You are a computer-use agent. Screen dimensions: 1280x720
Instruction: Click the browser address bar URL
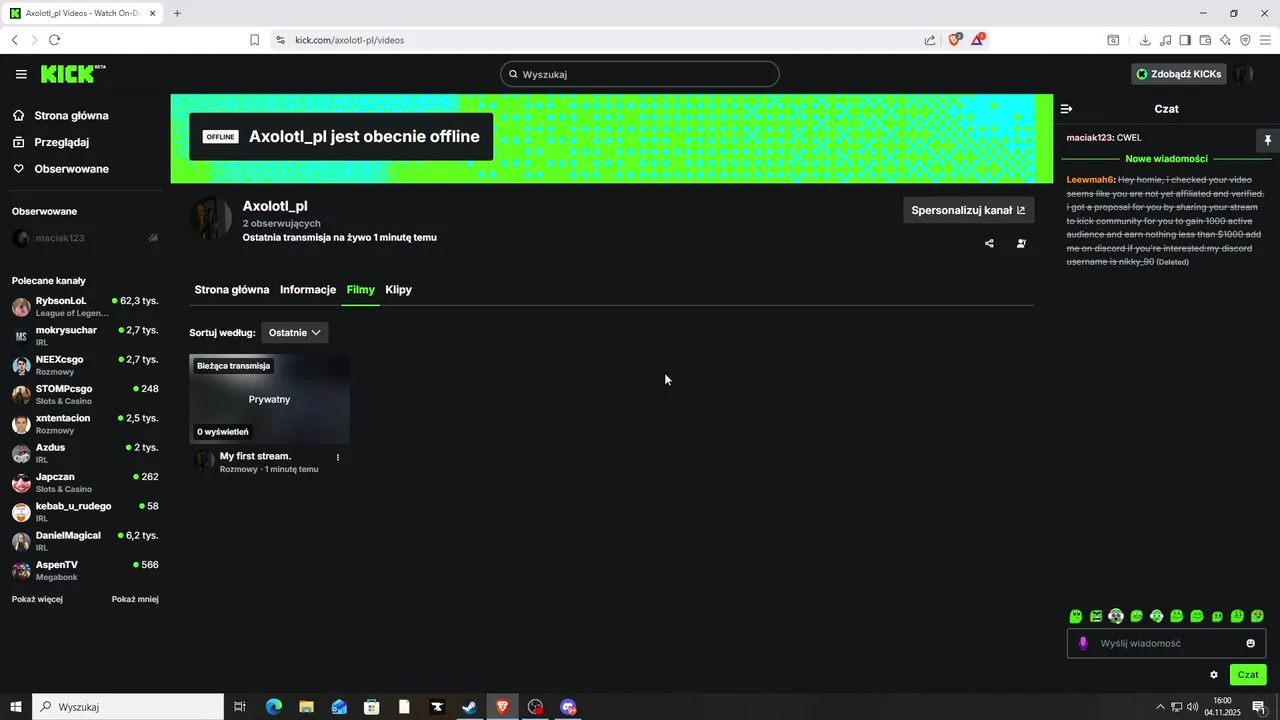click(x=350, y=40)
